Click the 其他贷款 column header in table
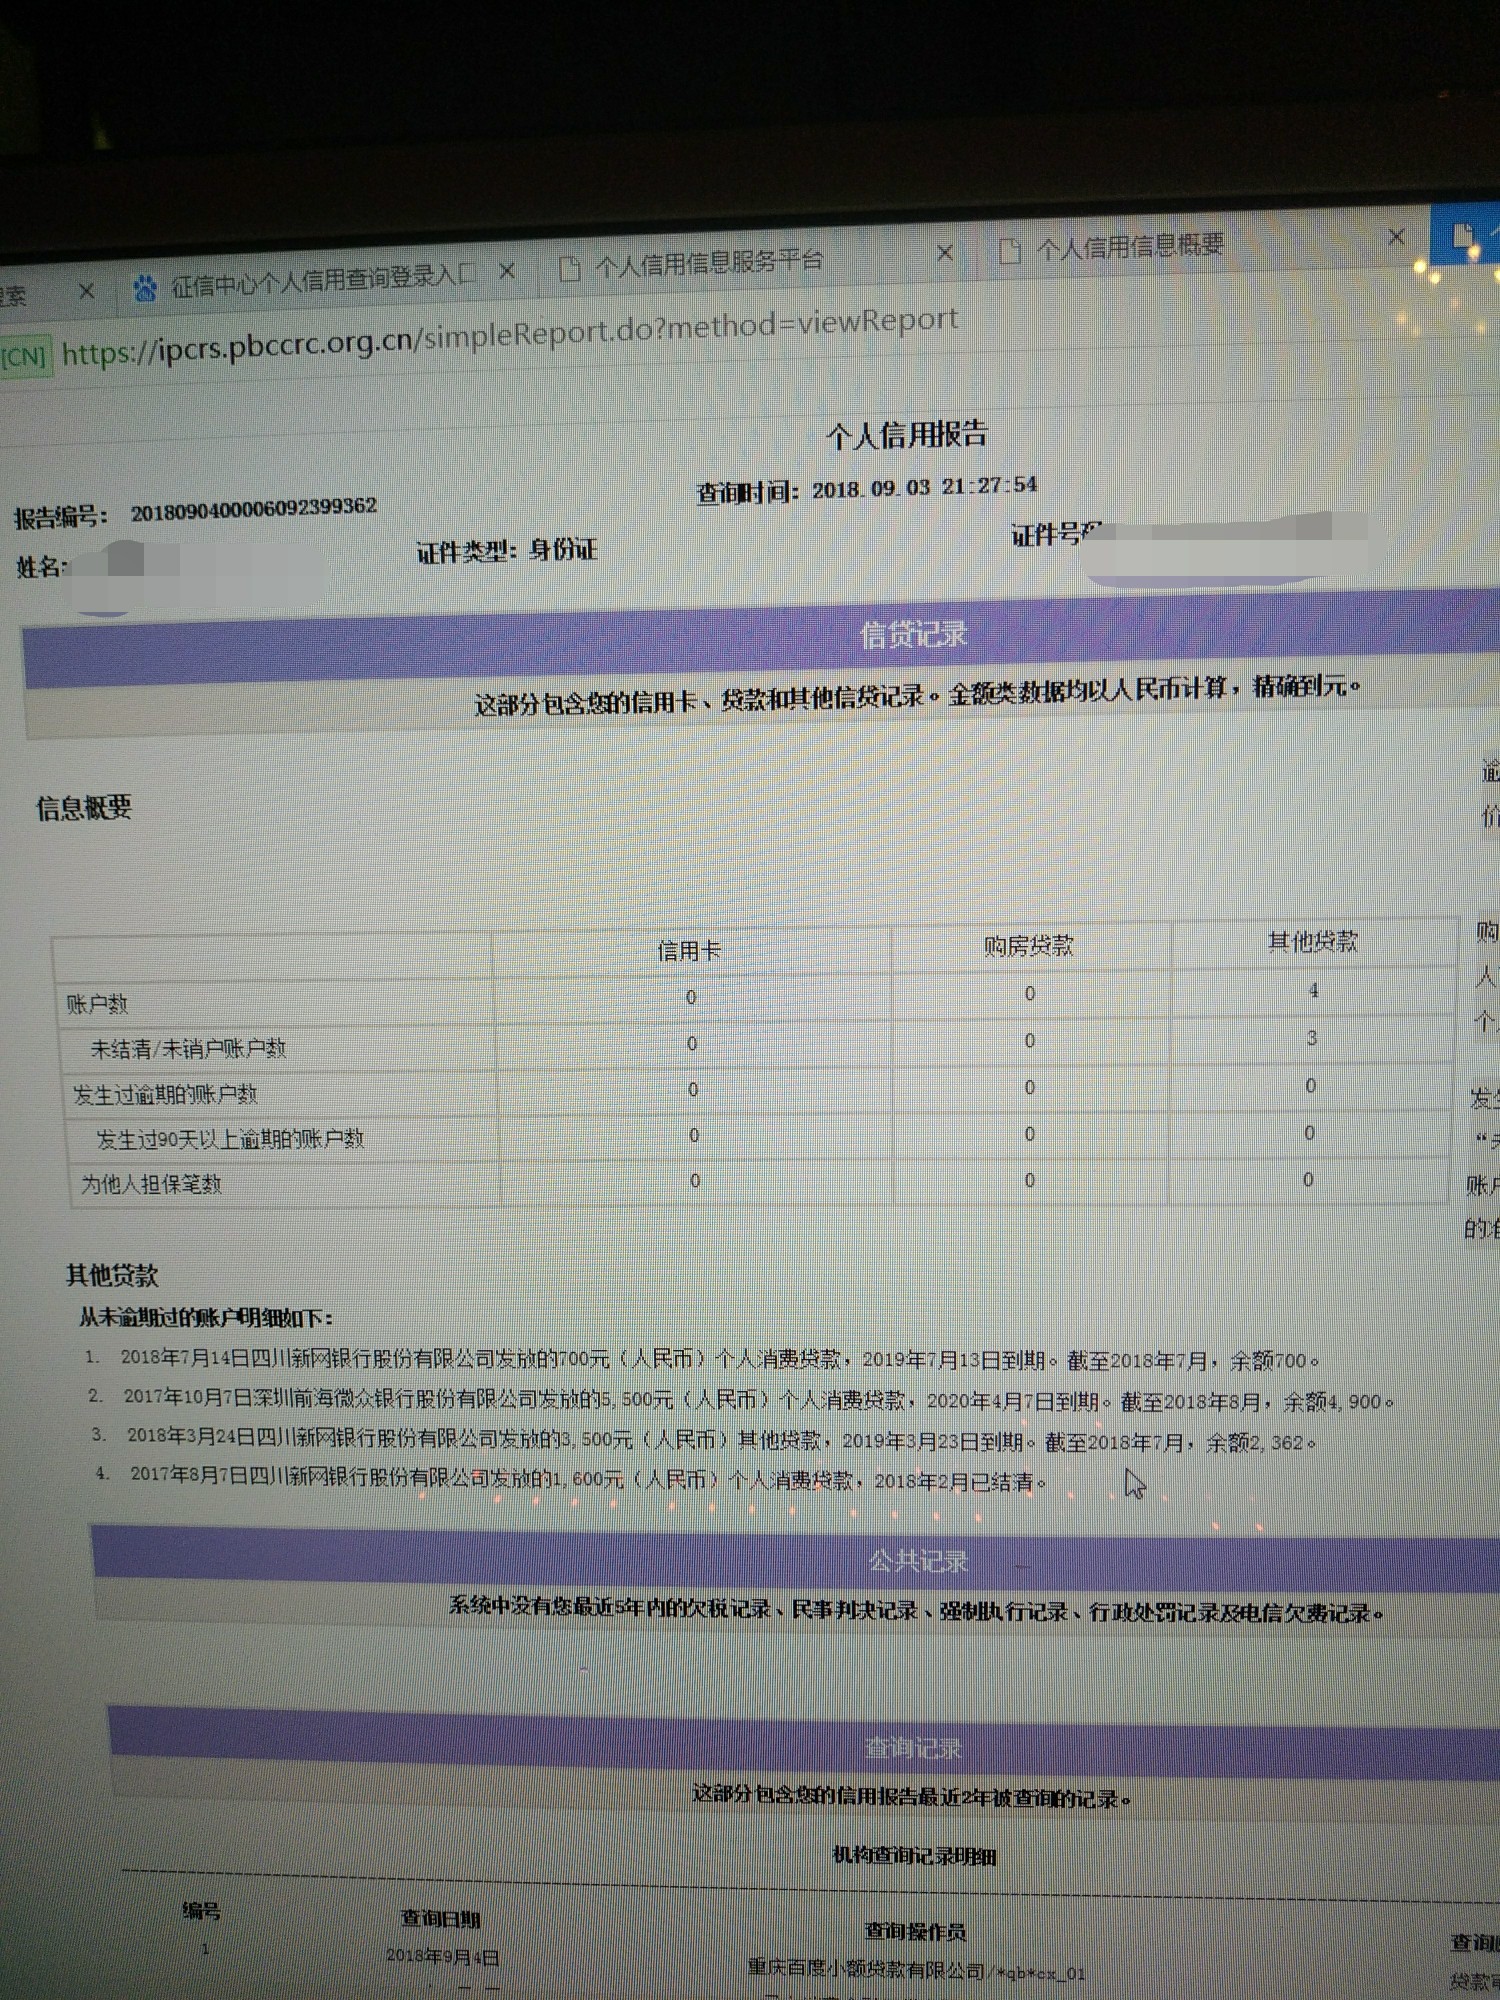 (1313, 942)
